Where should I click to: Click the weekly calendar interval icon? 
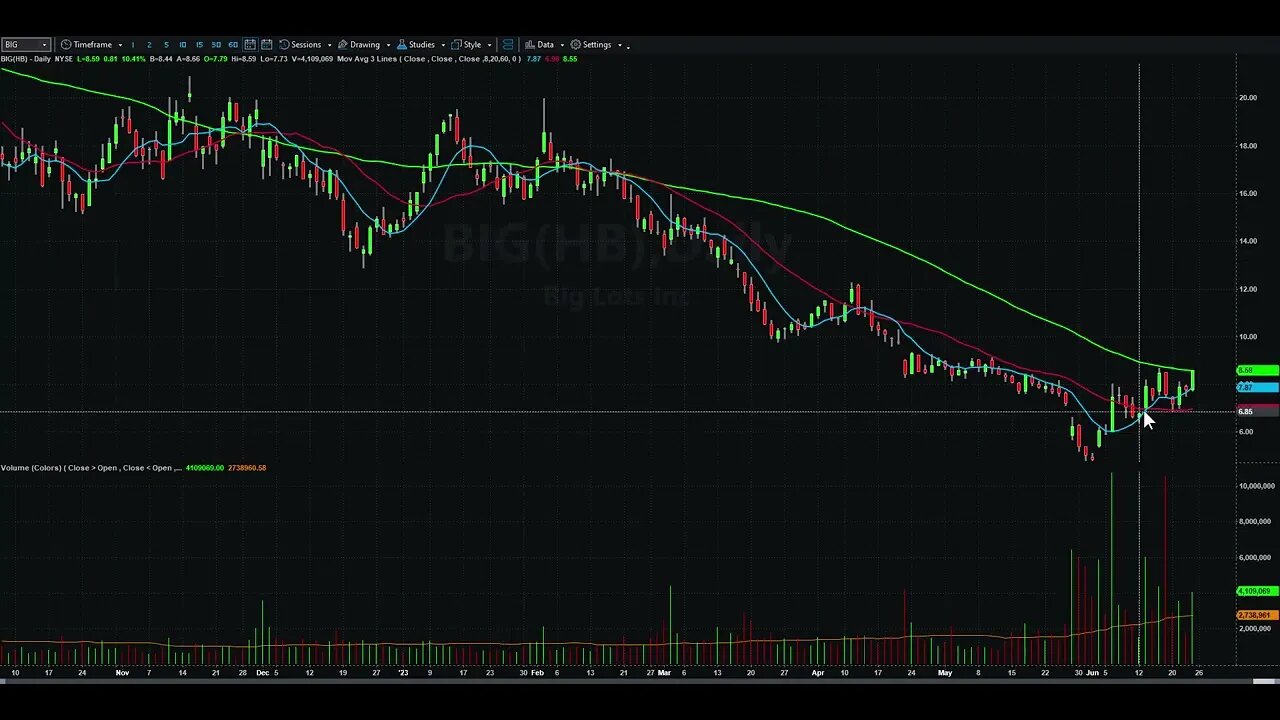tap(267, 44)
